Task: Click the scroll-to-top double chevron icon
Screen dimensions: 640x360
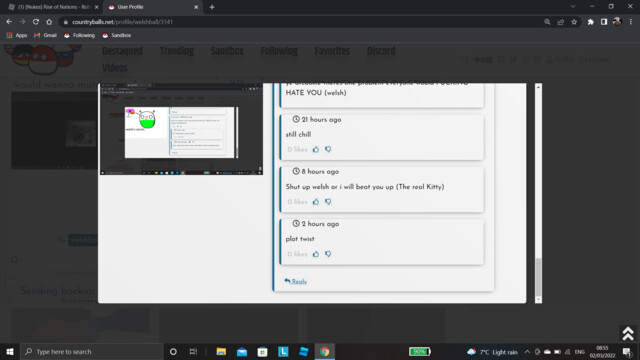Action: 628,333
